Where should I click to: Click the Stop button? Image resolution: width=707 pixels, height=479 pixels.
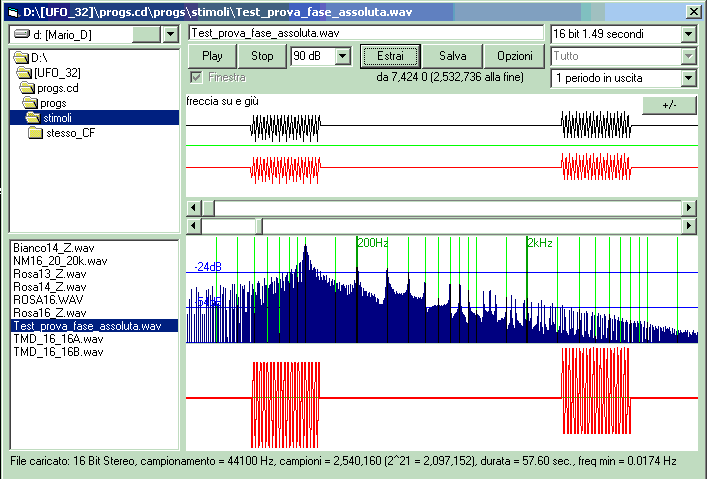(x=262, y=56)
